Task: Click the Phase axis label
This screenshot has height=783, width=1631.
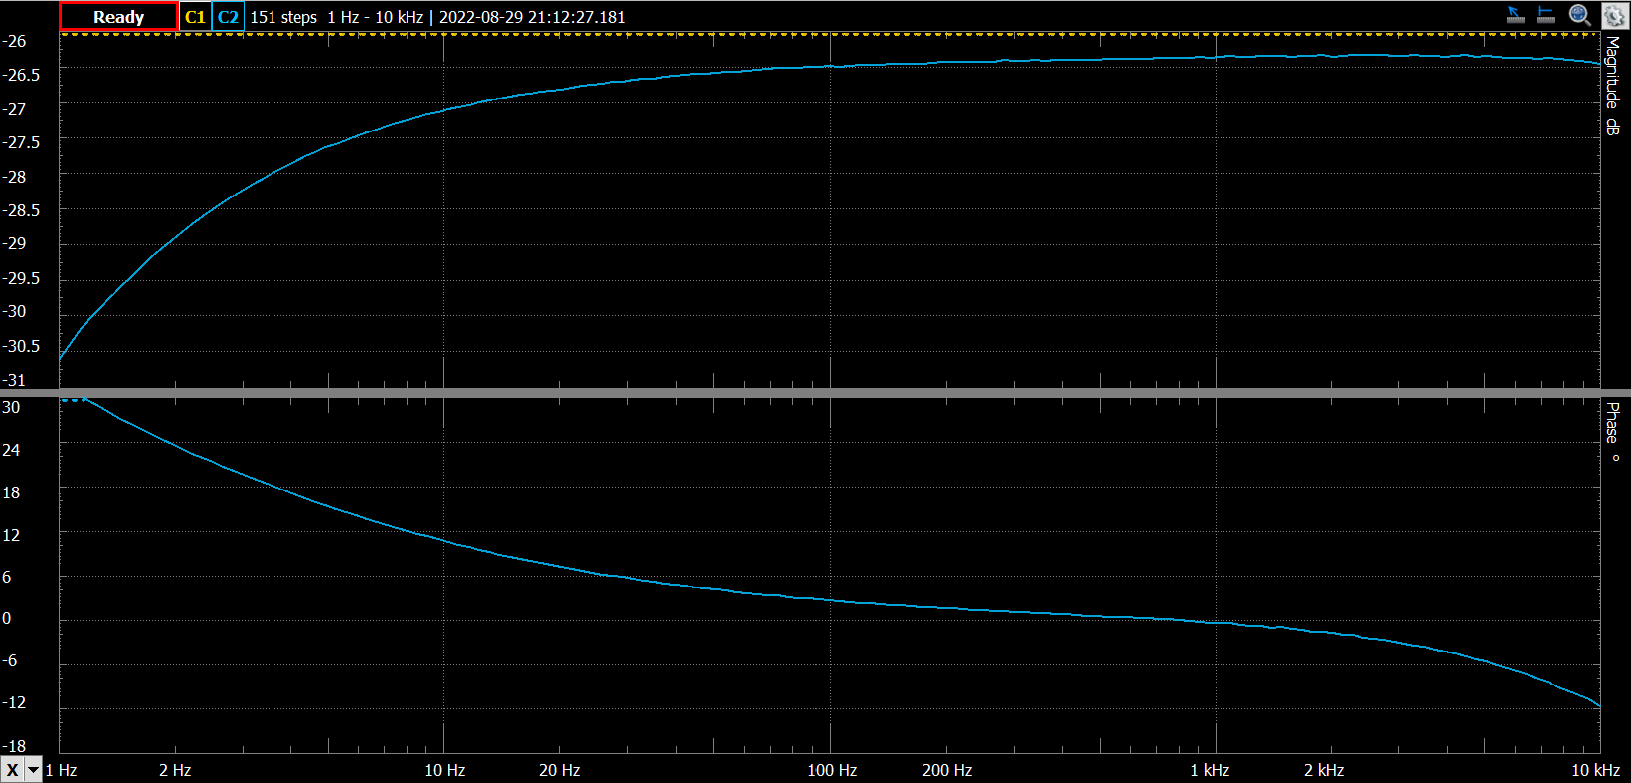Action: point(1612,430)
